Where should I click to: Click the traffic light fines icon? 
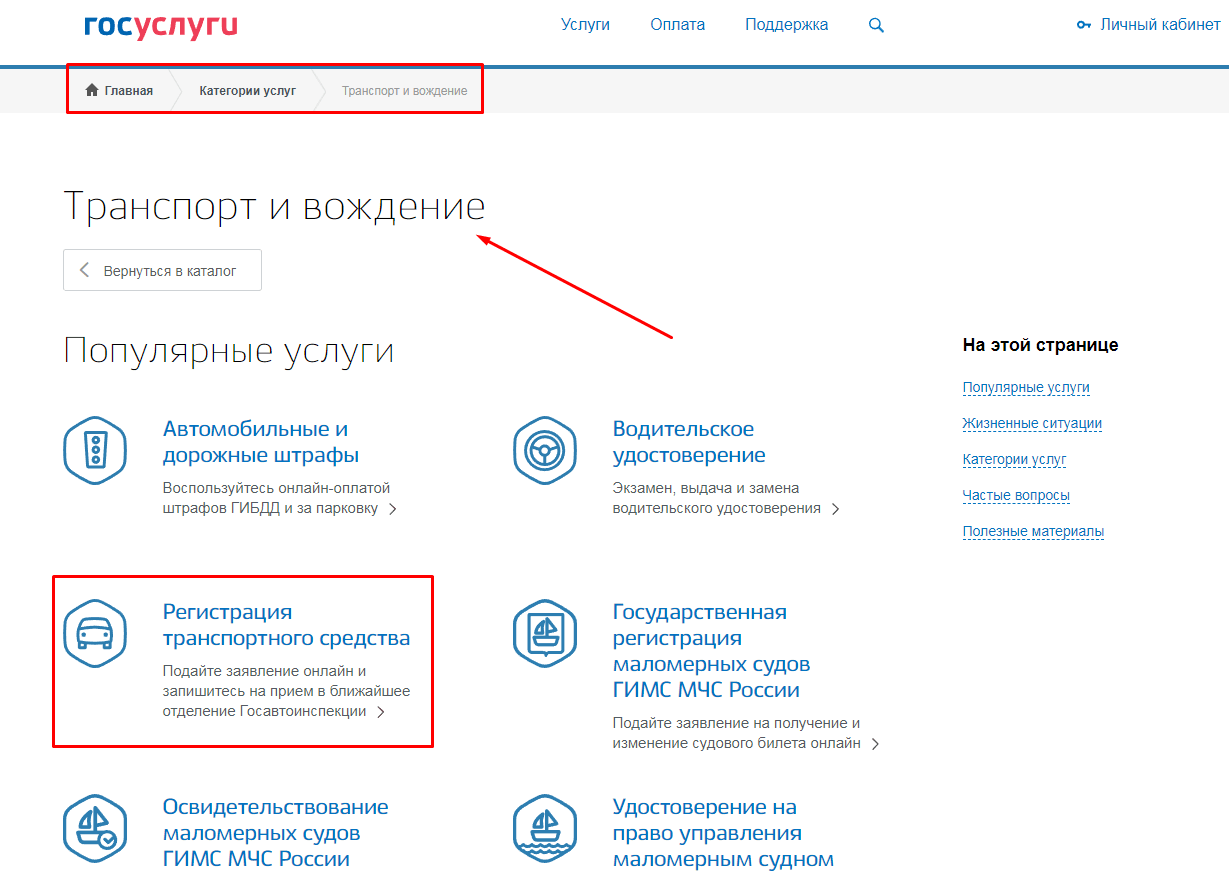tap(95, 450)
